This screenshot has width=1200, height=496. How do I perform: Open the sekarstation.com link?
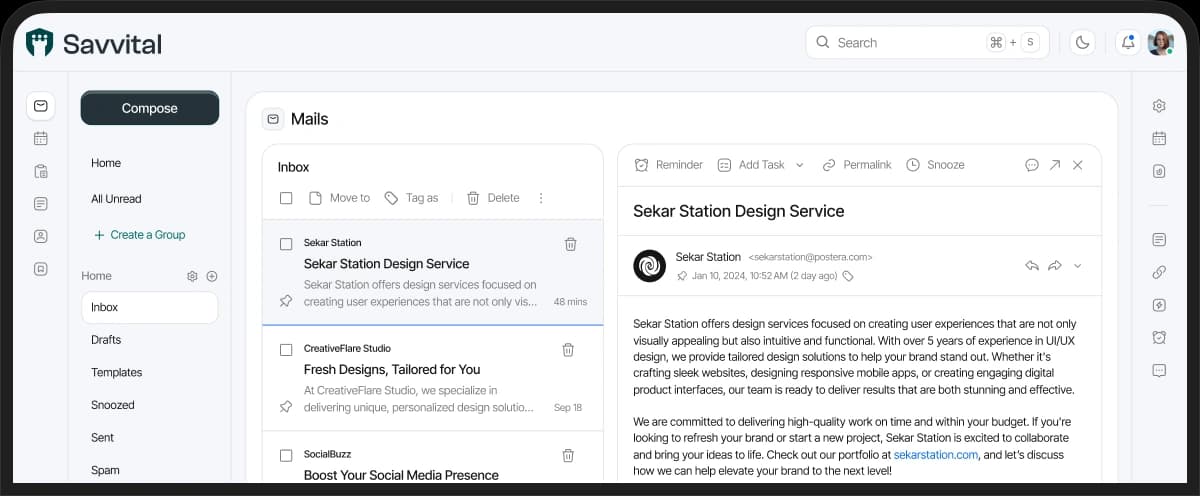[935, 454]
